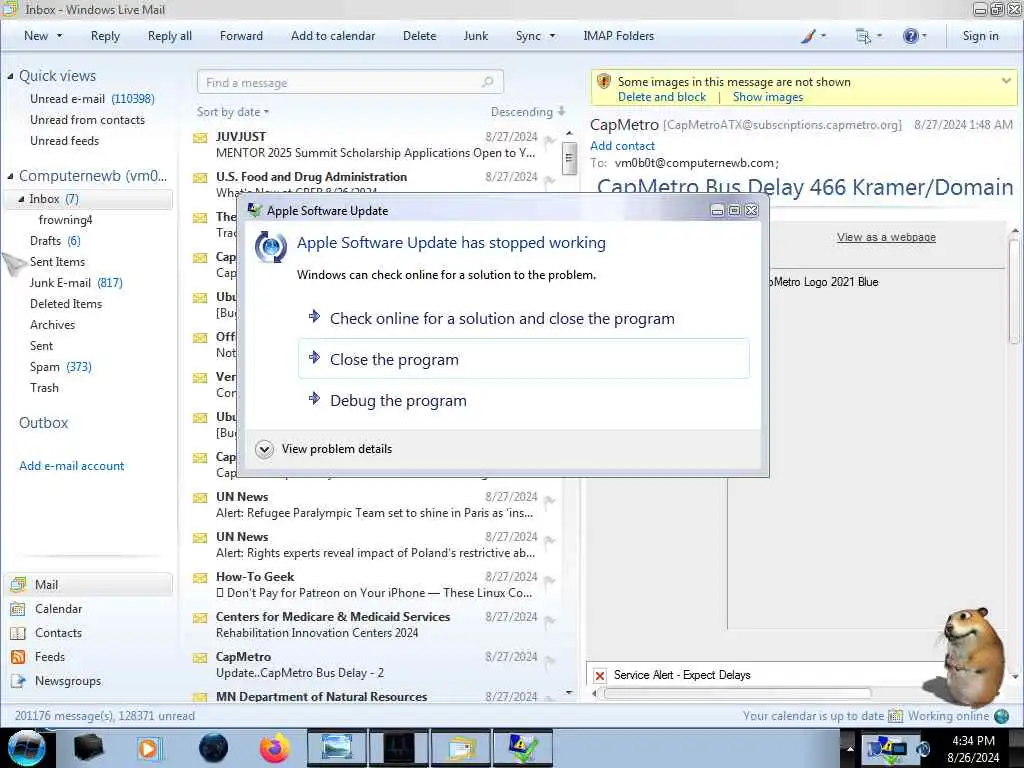Click the envelope icon for JUVJUST message
This screenshot has width=1024, height=768.
point(200,138)
